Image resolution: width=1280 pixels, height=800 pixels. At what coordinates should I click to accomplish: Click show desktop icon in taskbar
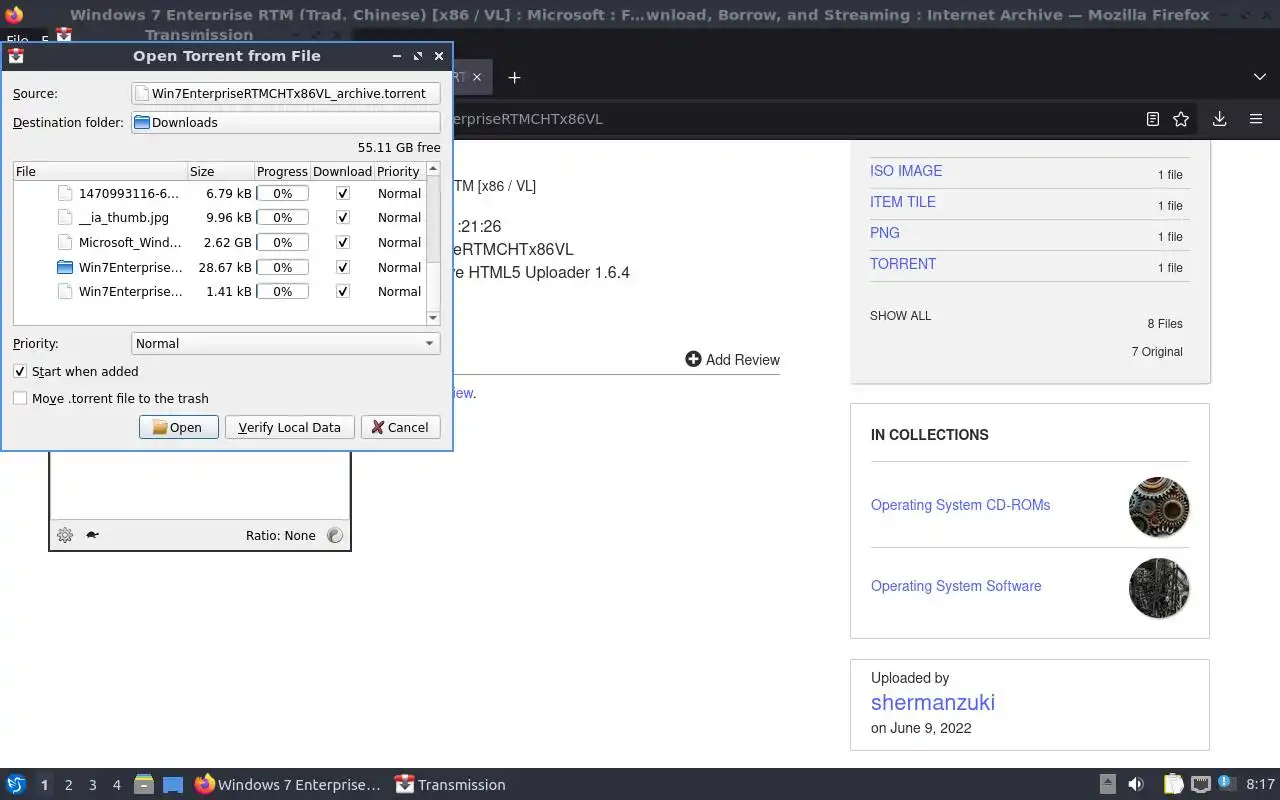(173, 785)
